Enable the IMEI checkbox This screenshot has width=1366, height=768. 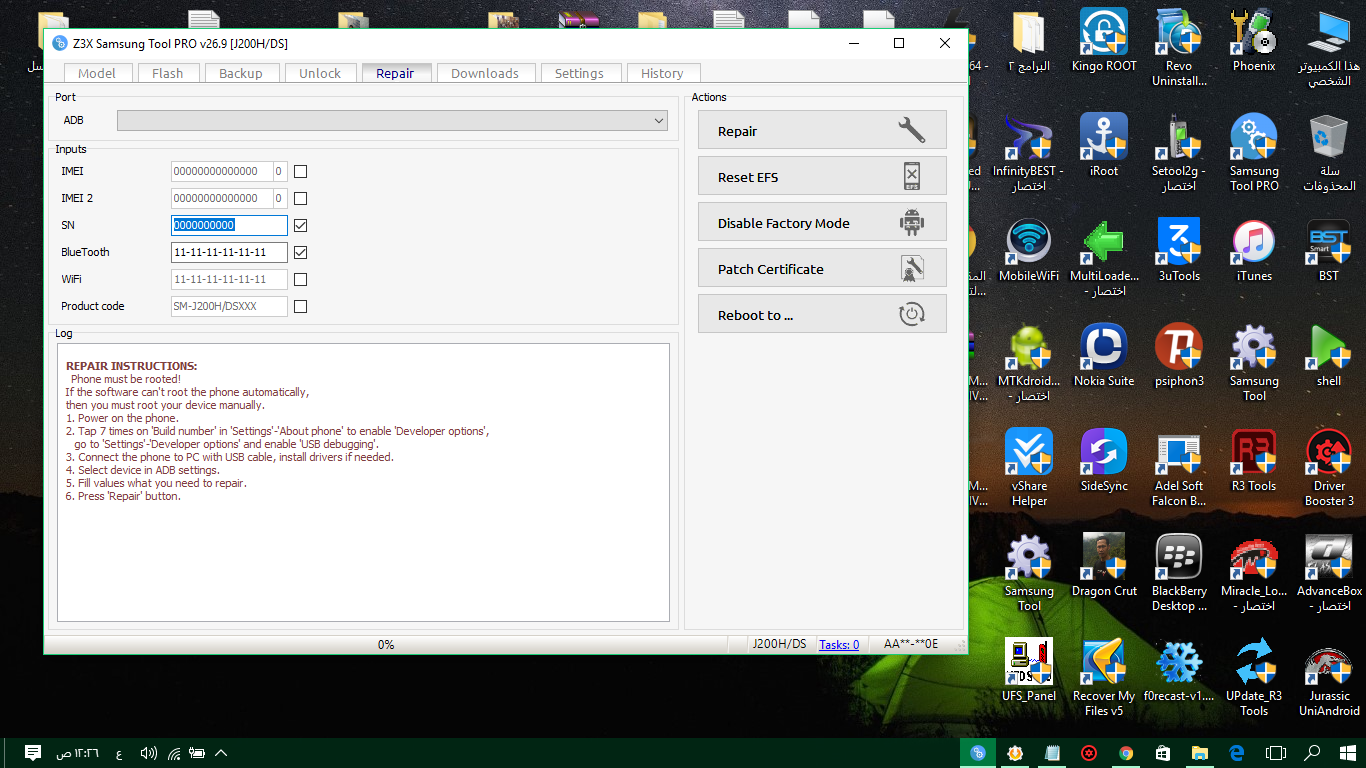click(300, 171)
